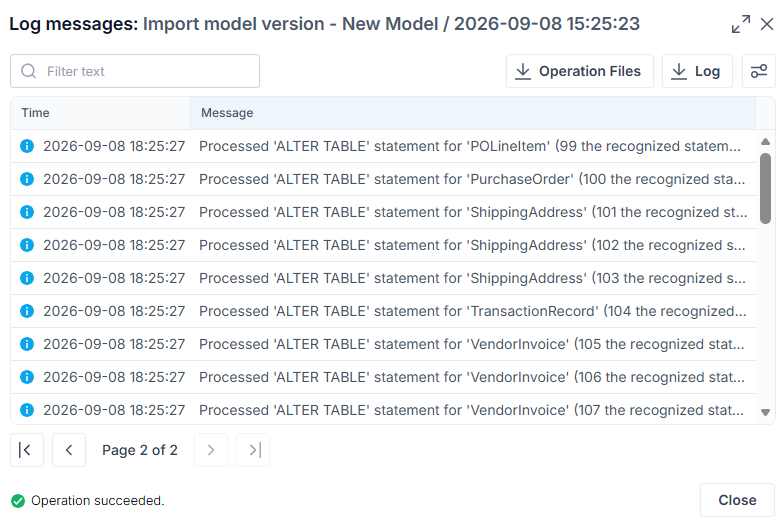
Task: Click the scroll down arrow of log list
Action: tap(766, 412)
